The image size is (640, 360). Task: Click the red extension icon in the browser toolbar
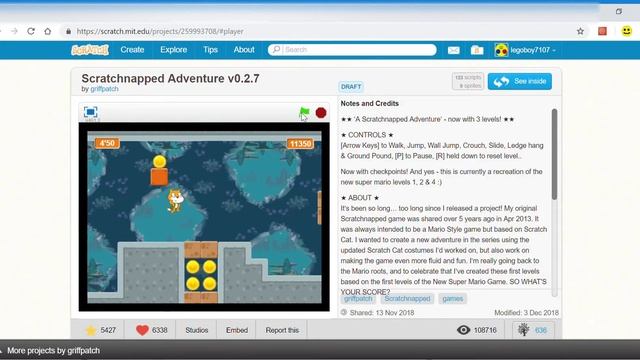(602, 31)
